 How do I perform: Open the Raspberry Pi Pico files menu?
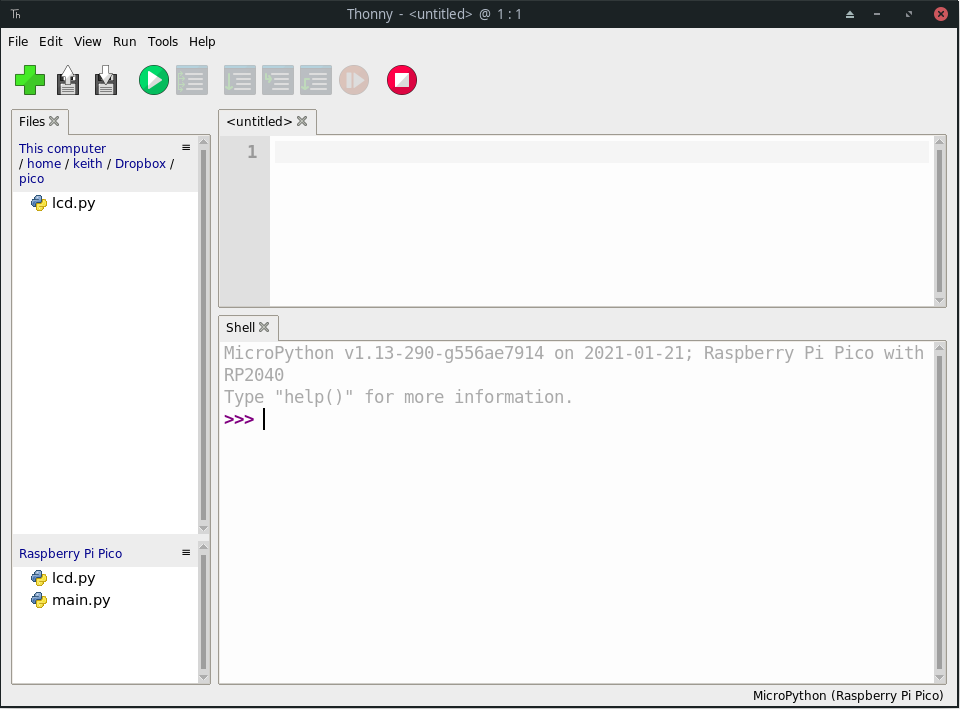click(186, 553)
